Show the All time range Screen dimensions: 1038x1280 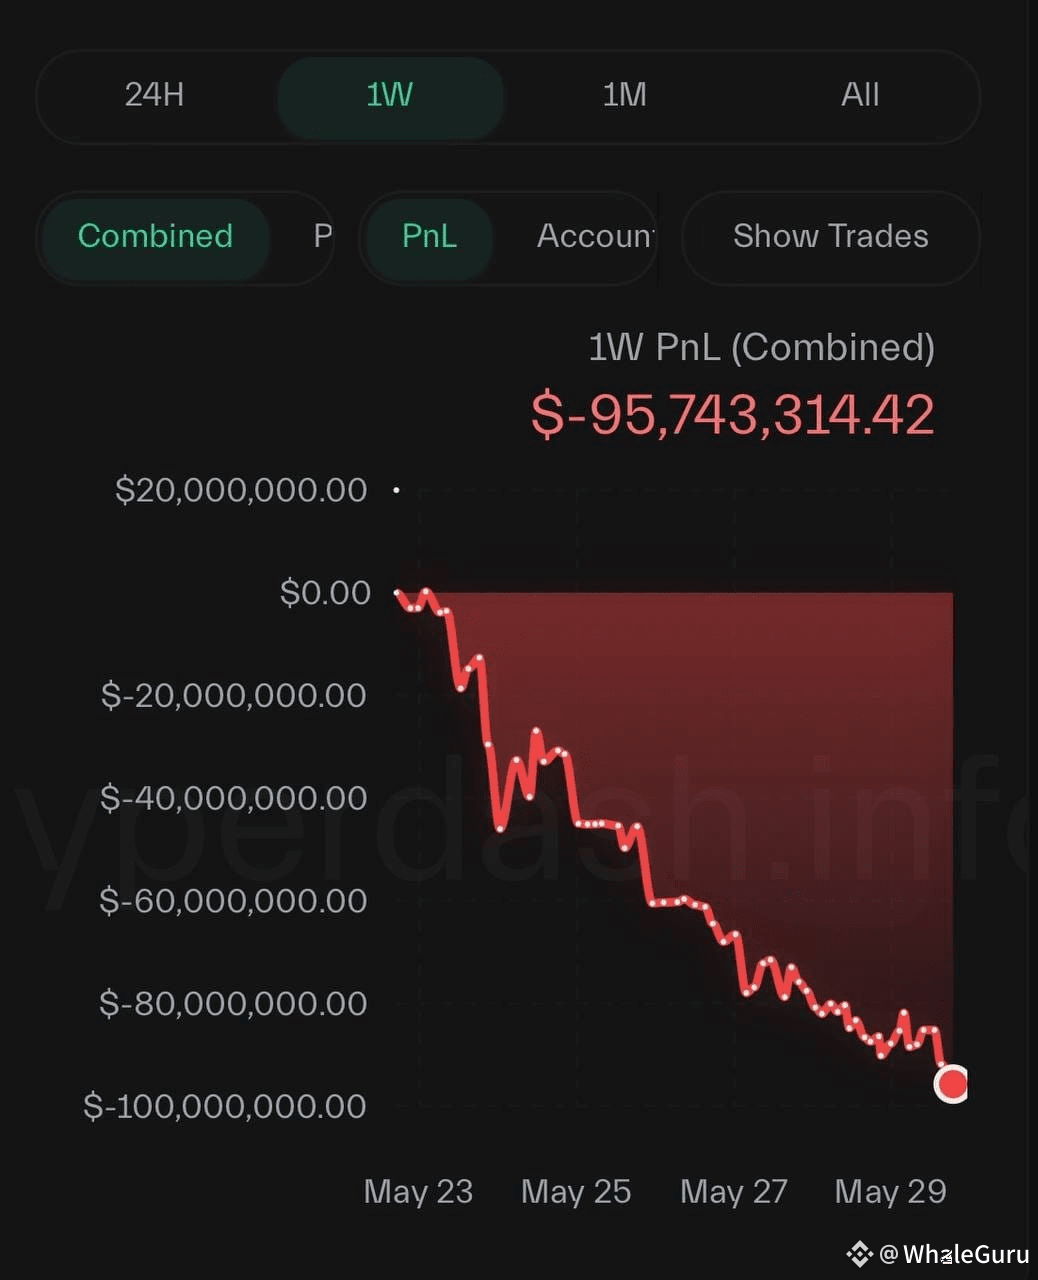click(860, 95)
